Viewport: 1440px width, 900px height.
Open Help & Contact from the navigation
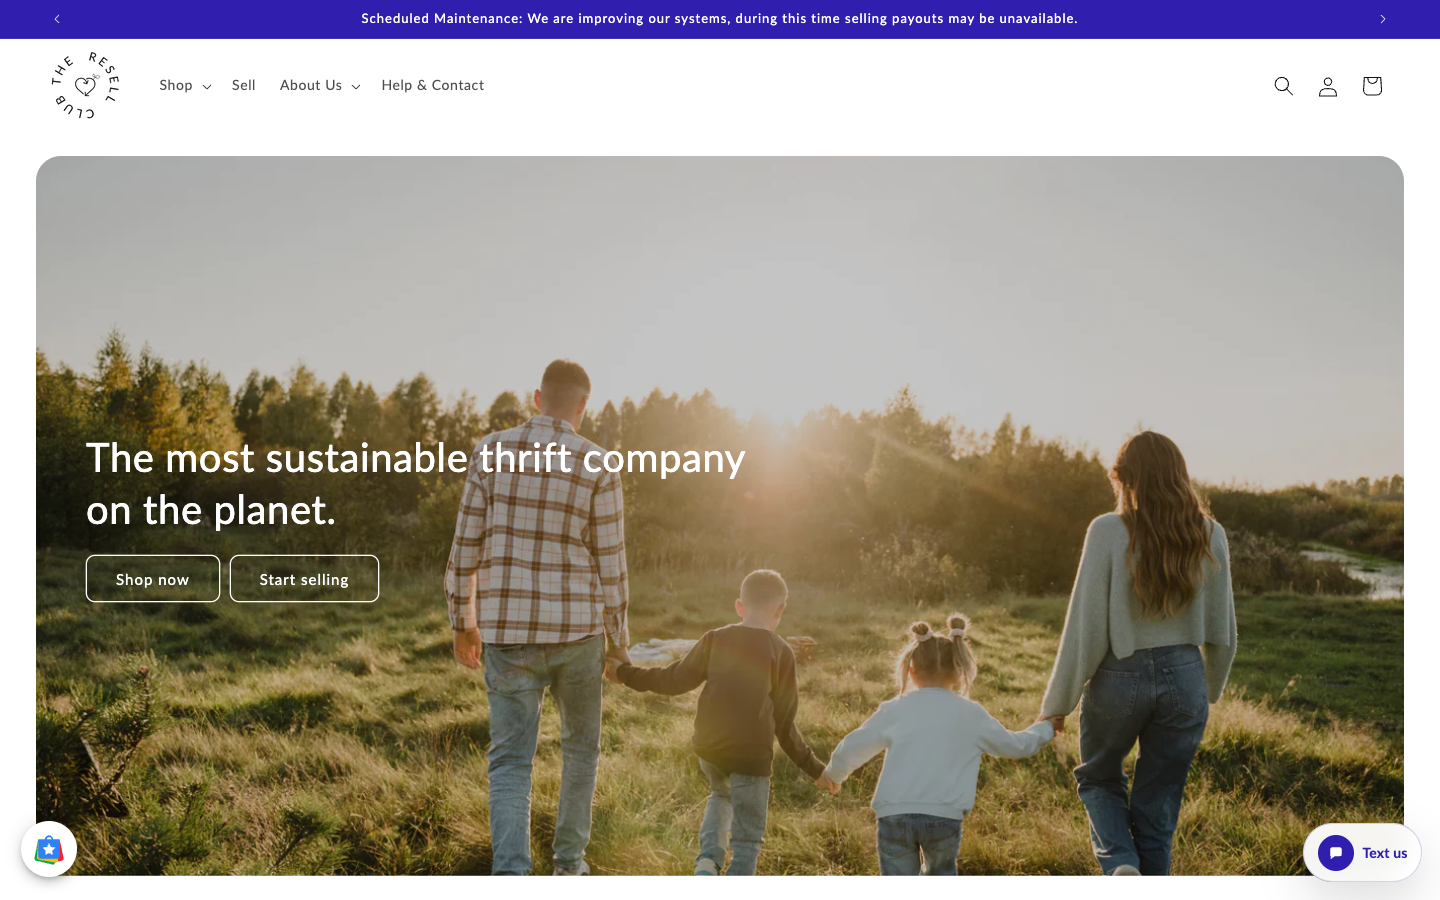(432, 85)
